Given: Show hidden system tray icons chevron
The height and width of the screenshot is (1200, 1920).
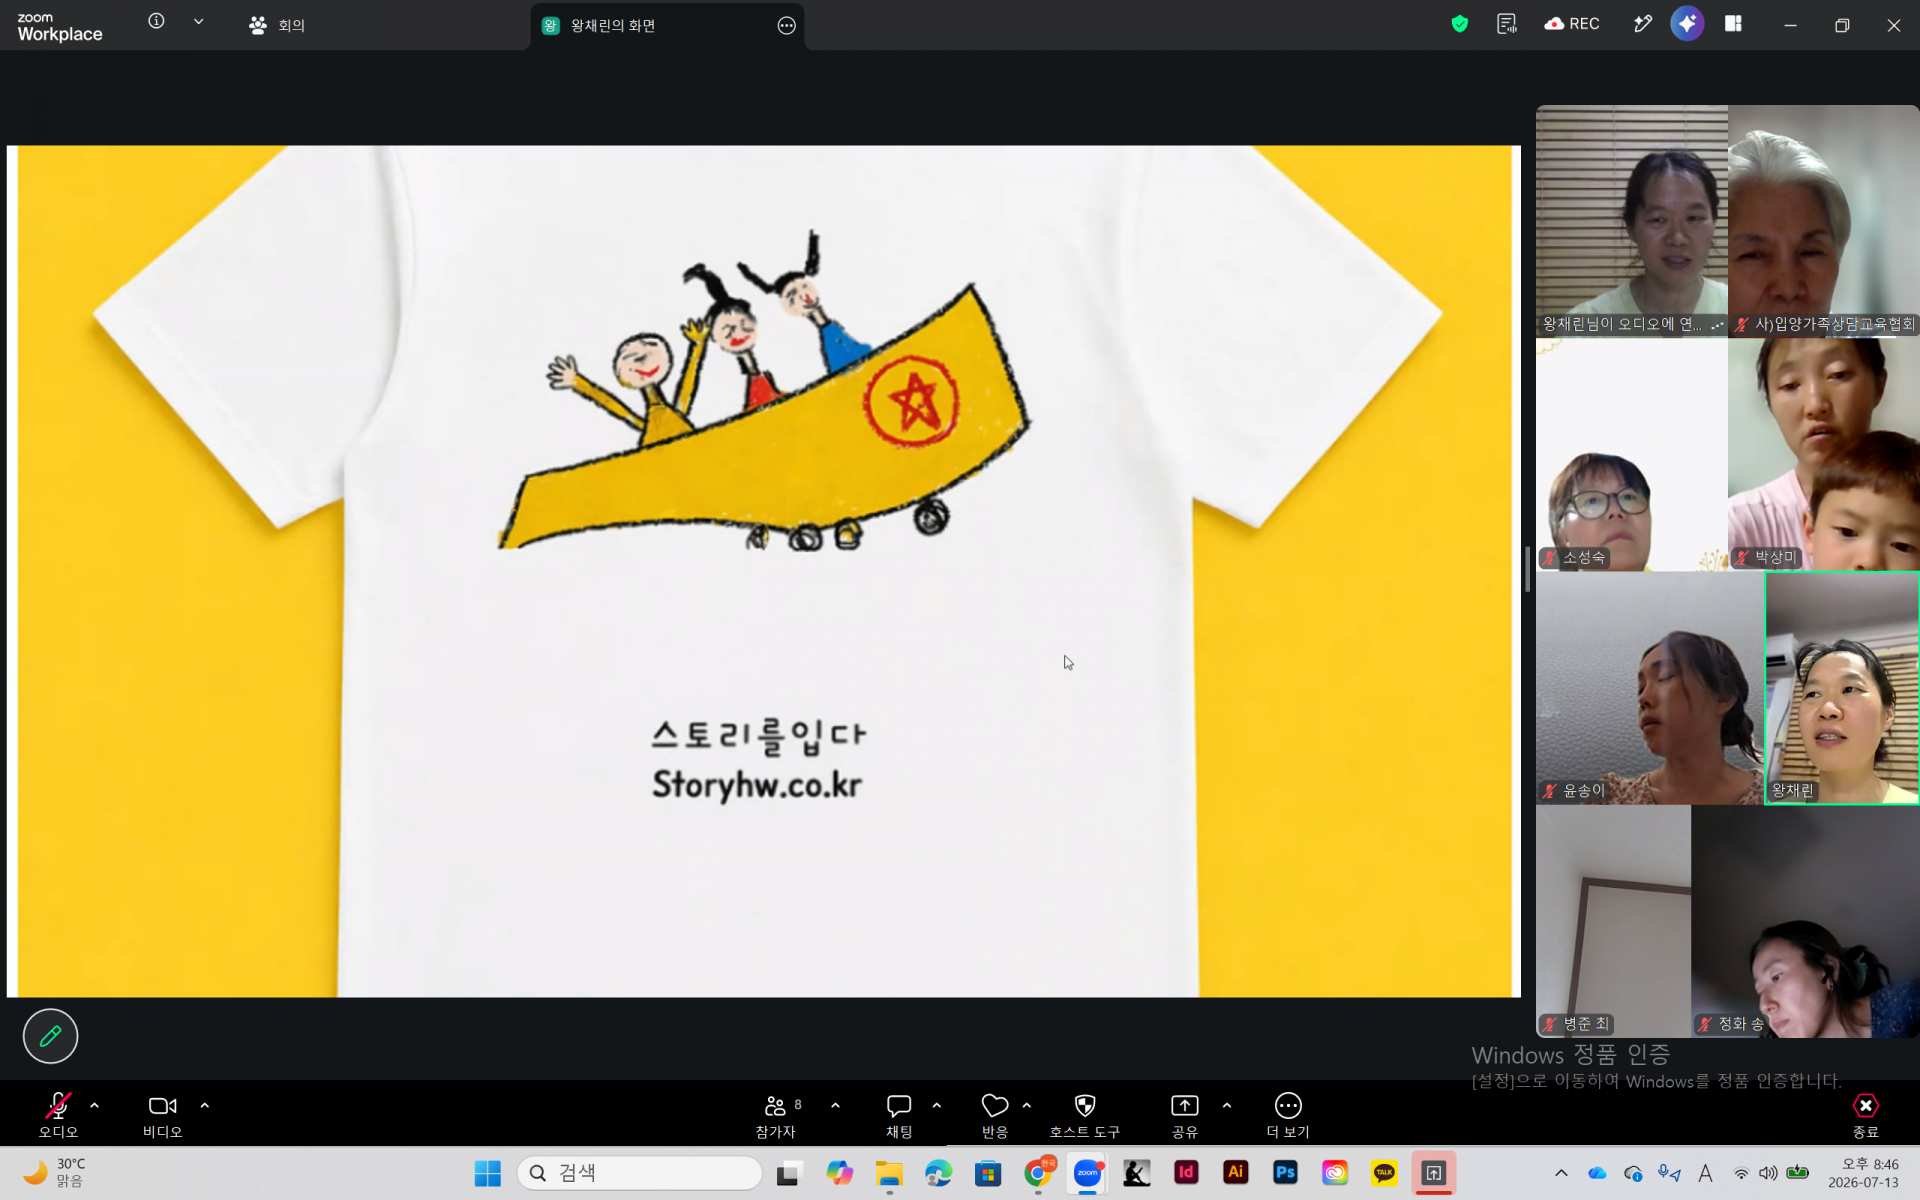Looking at the screenshot, I should point(1561,1173).
